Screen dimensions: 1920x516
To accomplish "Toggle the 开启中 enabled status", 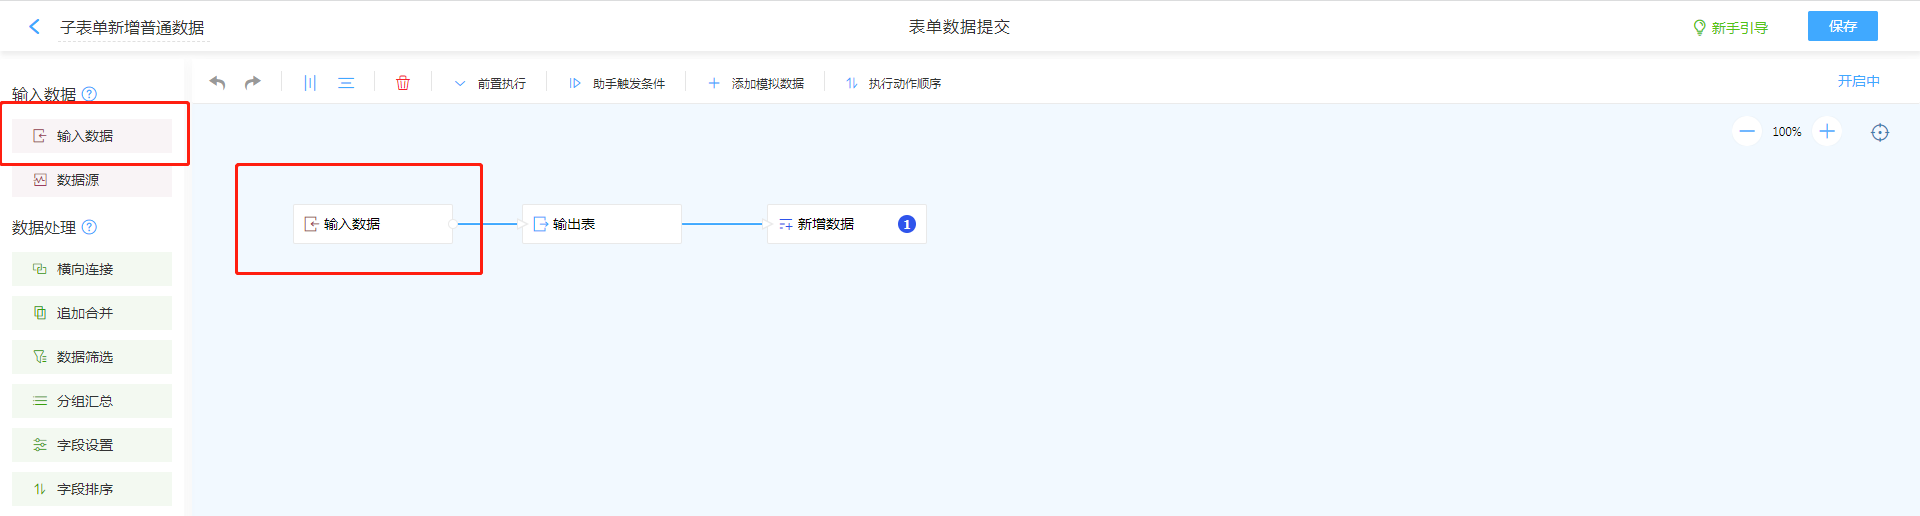I will (x=1858, y=81).
